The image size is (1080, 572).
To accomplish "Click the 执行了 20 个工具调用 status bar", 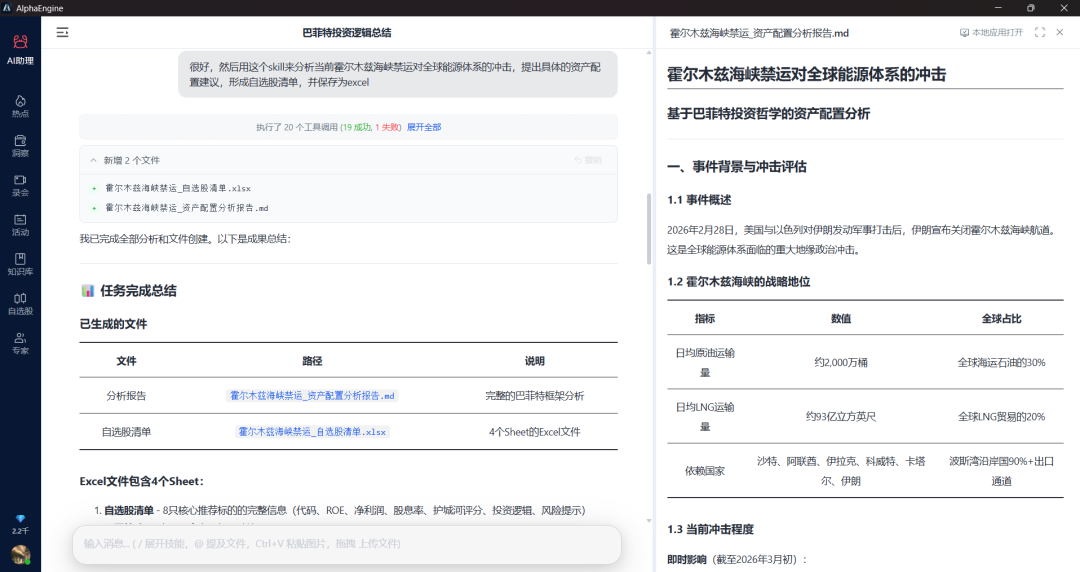I will (x=349, y=127).
